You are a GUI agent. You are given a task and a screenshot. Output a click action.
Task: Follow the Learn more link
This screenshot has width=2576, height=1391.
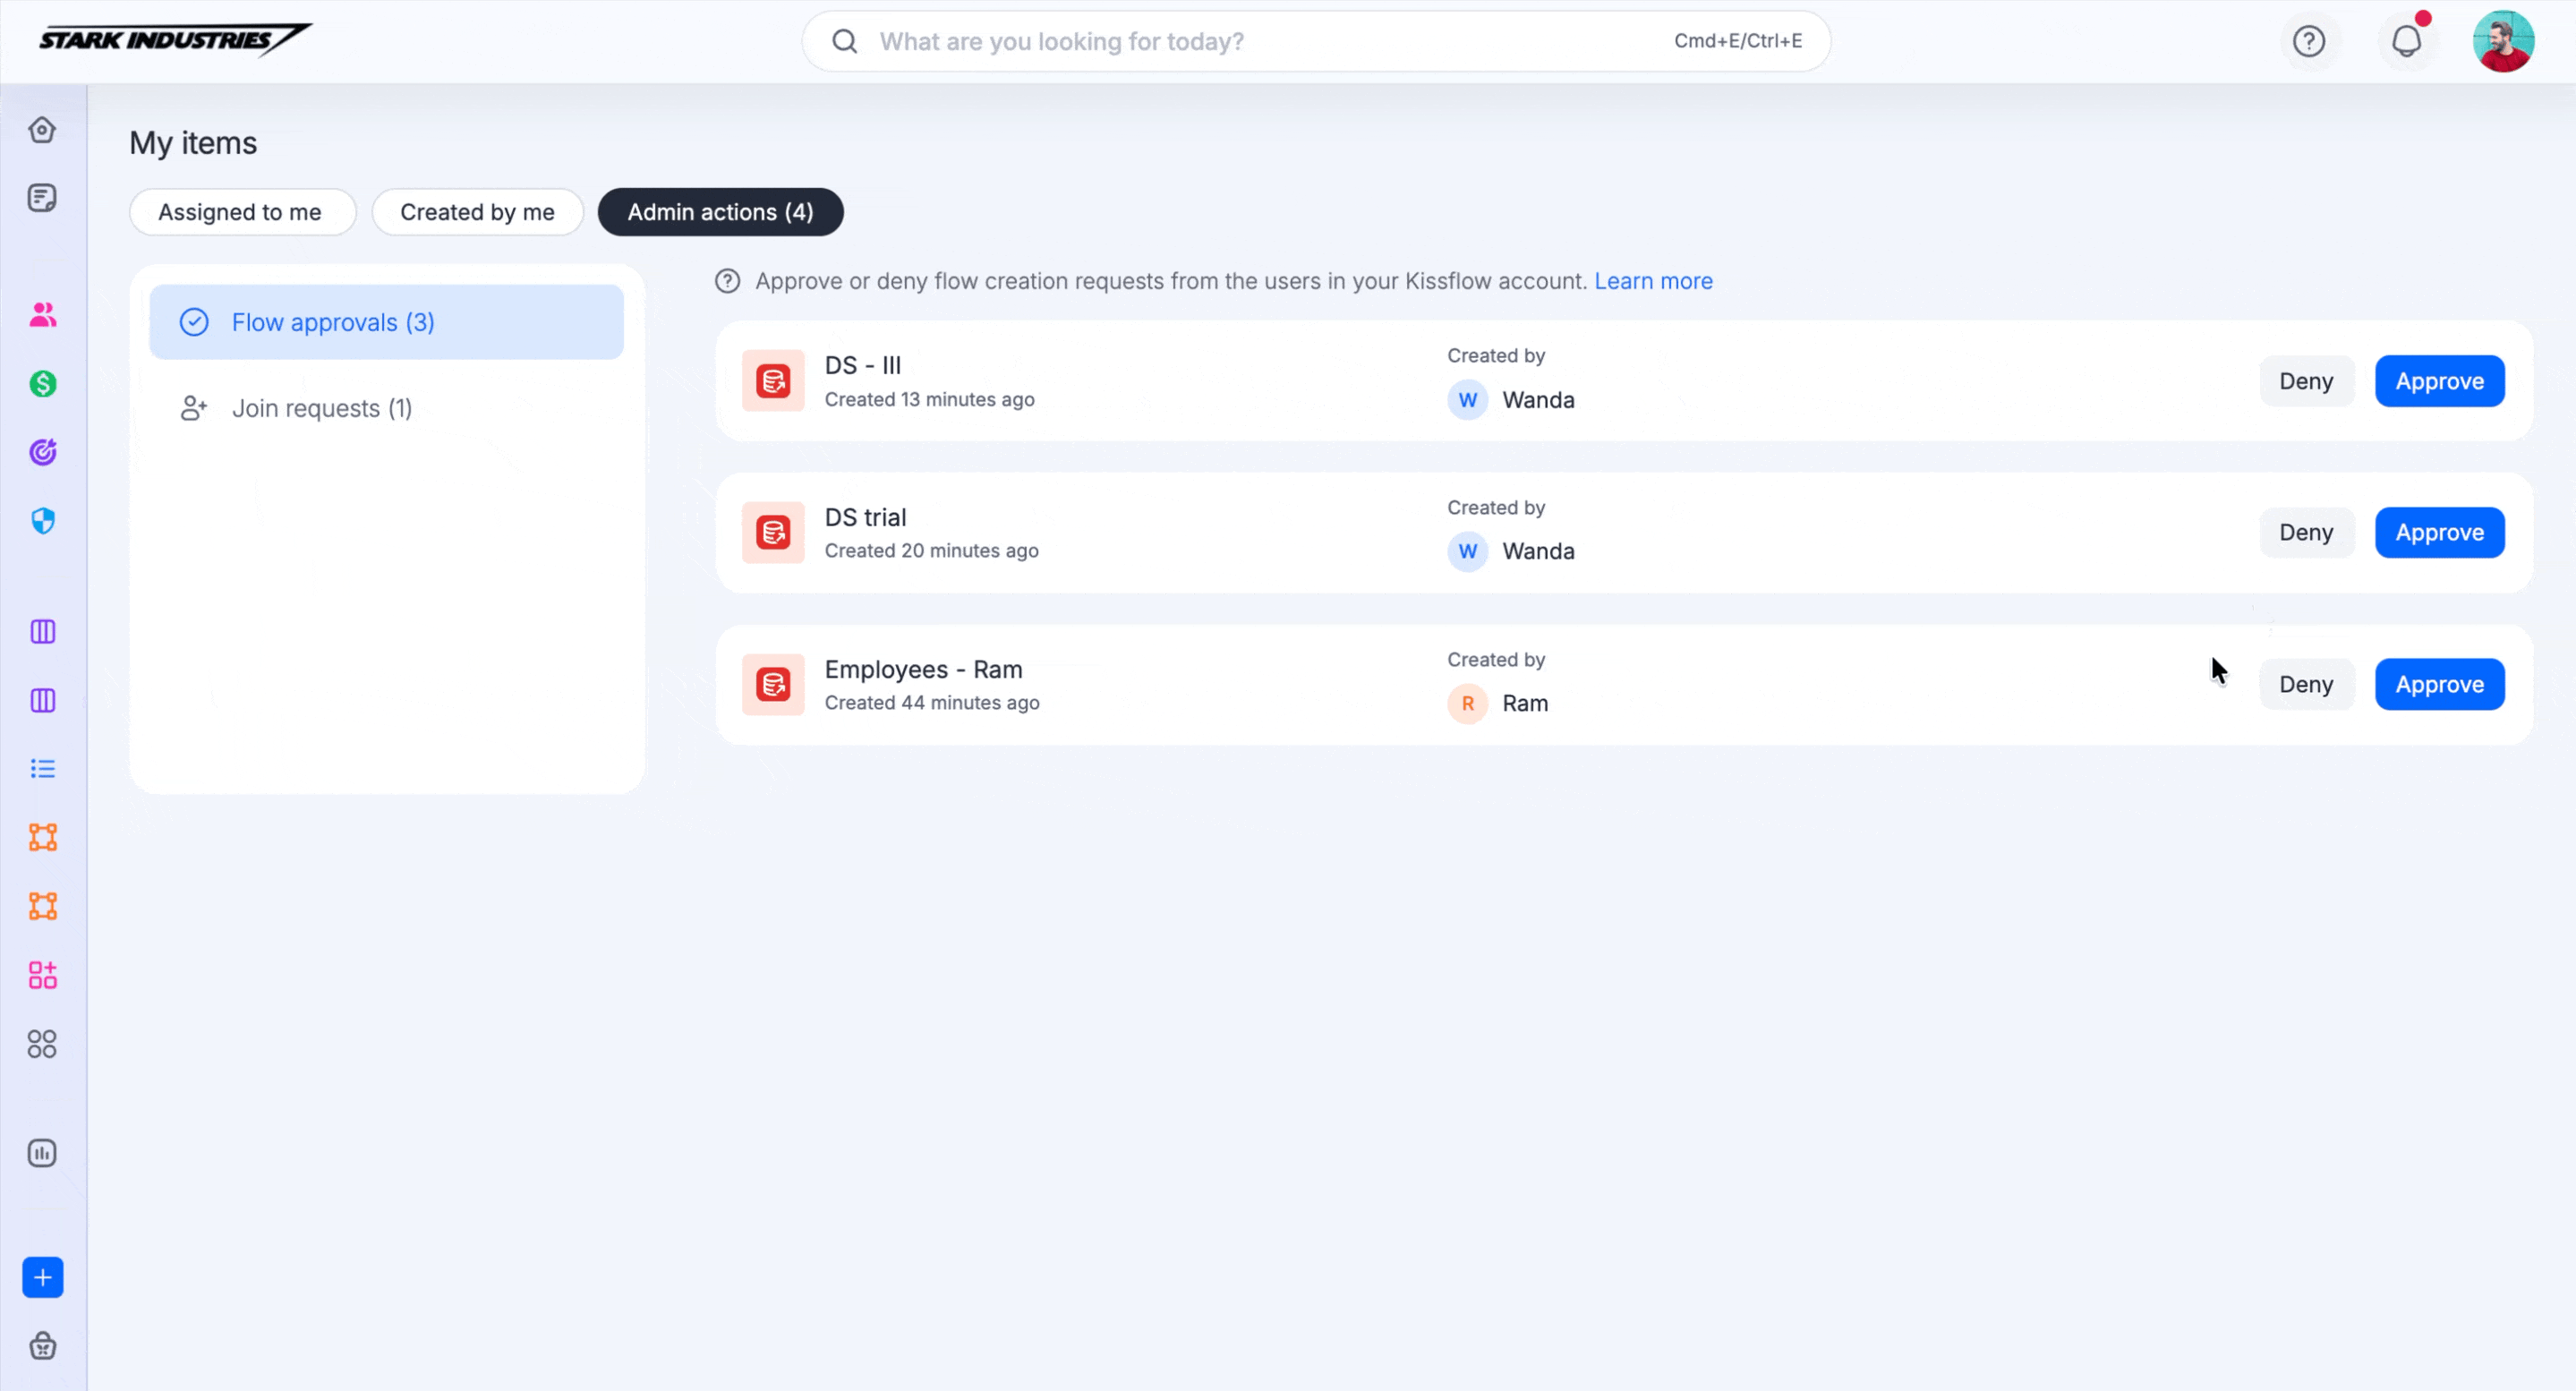1652,281
